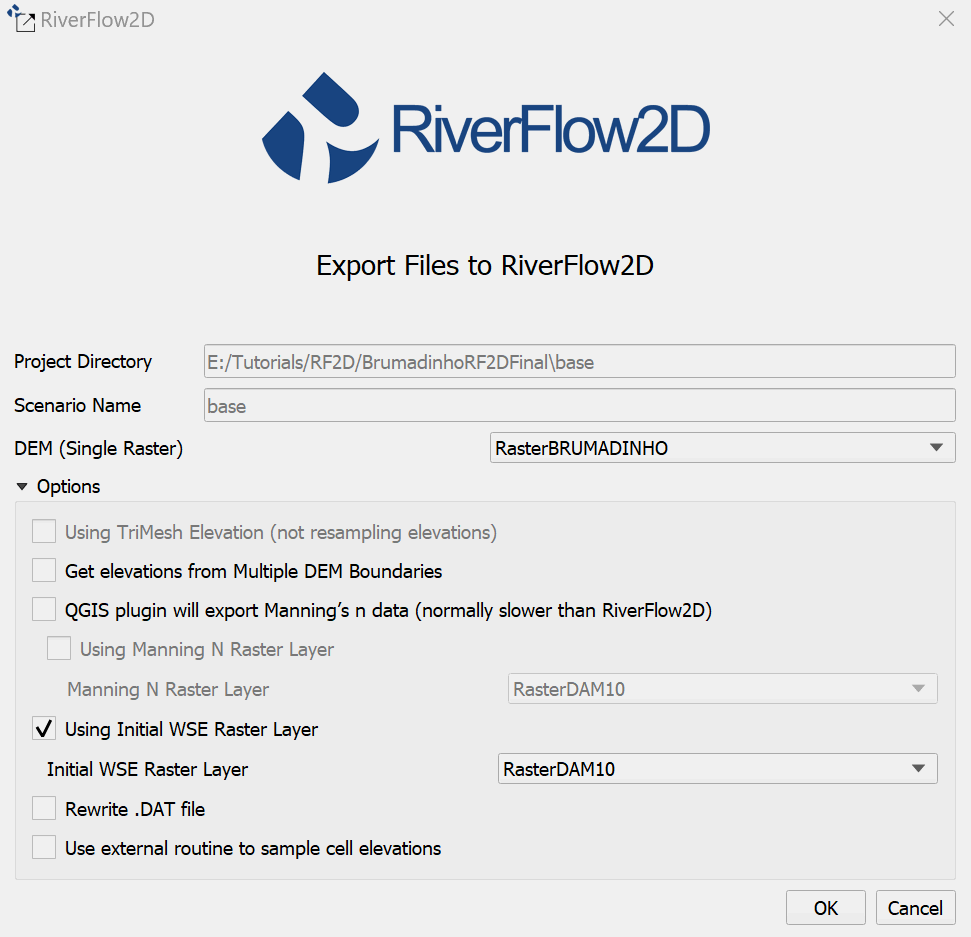971x937 pixels.
Task: Close the RiverFlow2D export dialog
Action: pos(945,19)
